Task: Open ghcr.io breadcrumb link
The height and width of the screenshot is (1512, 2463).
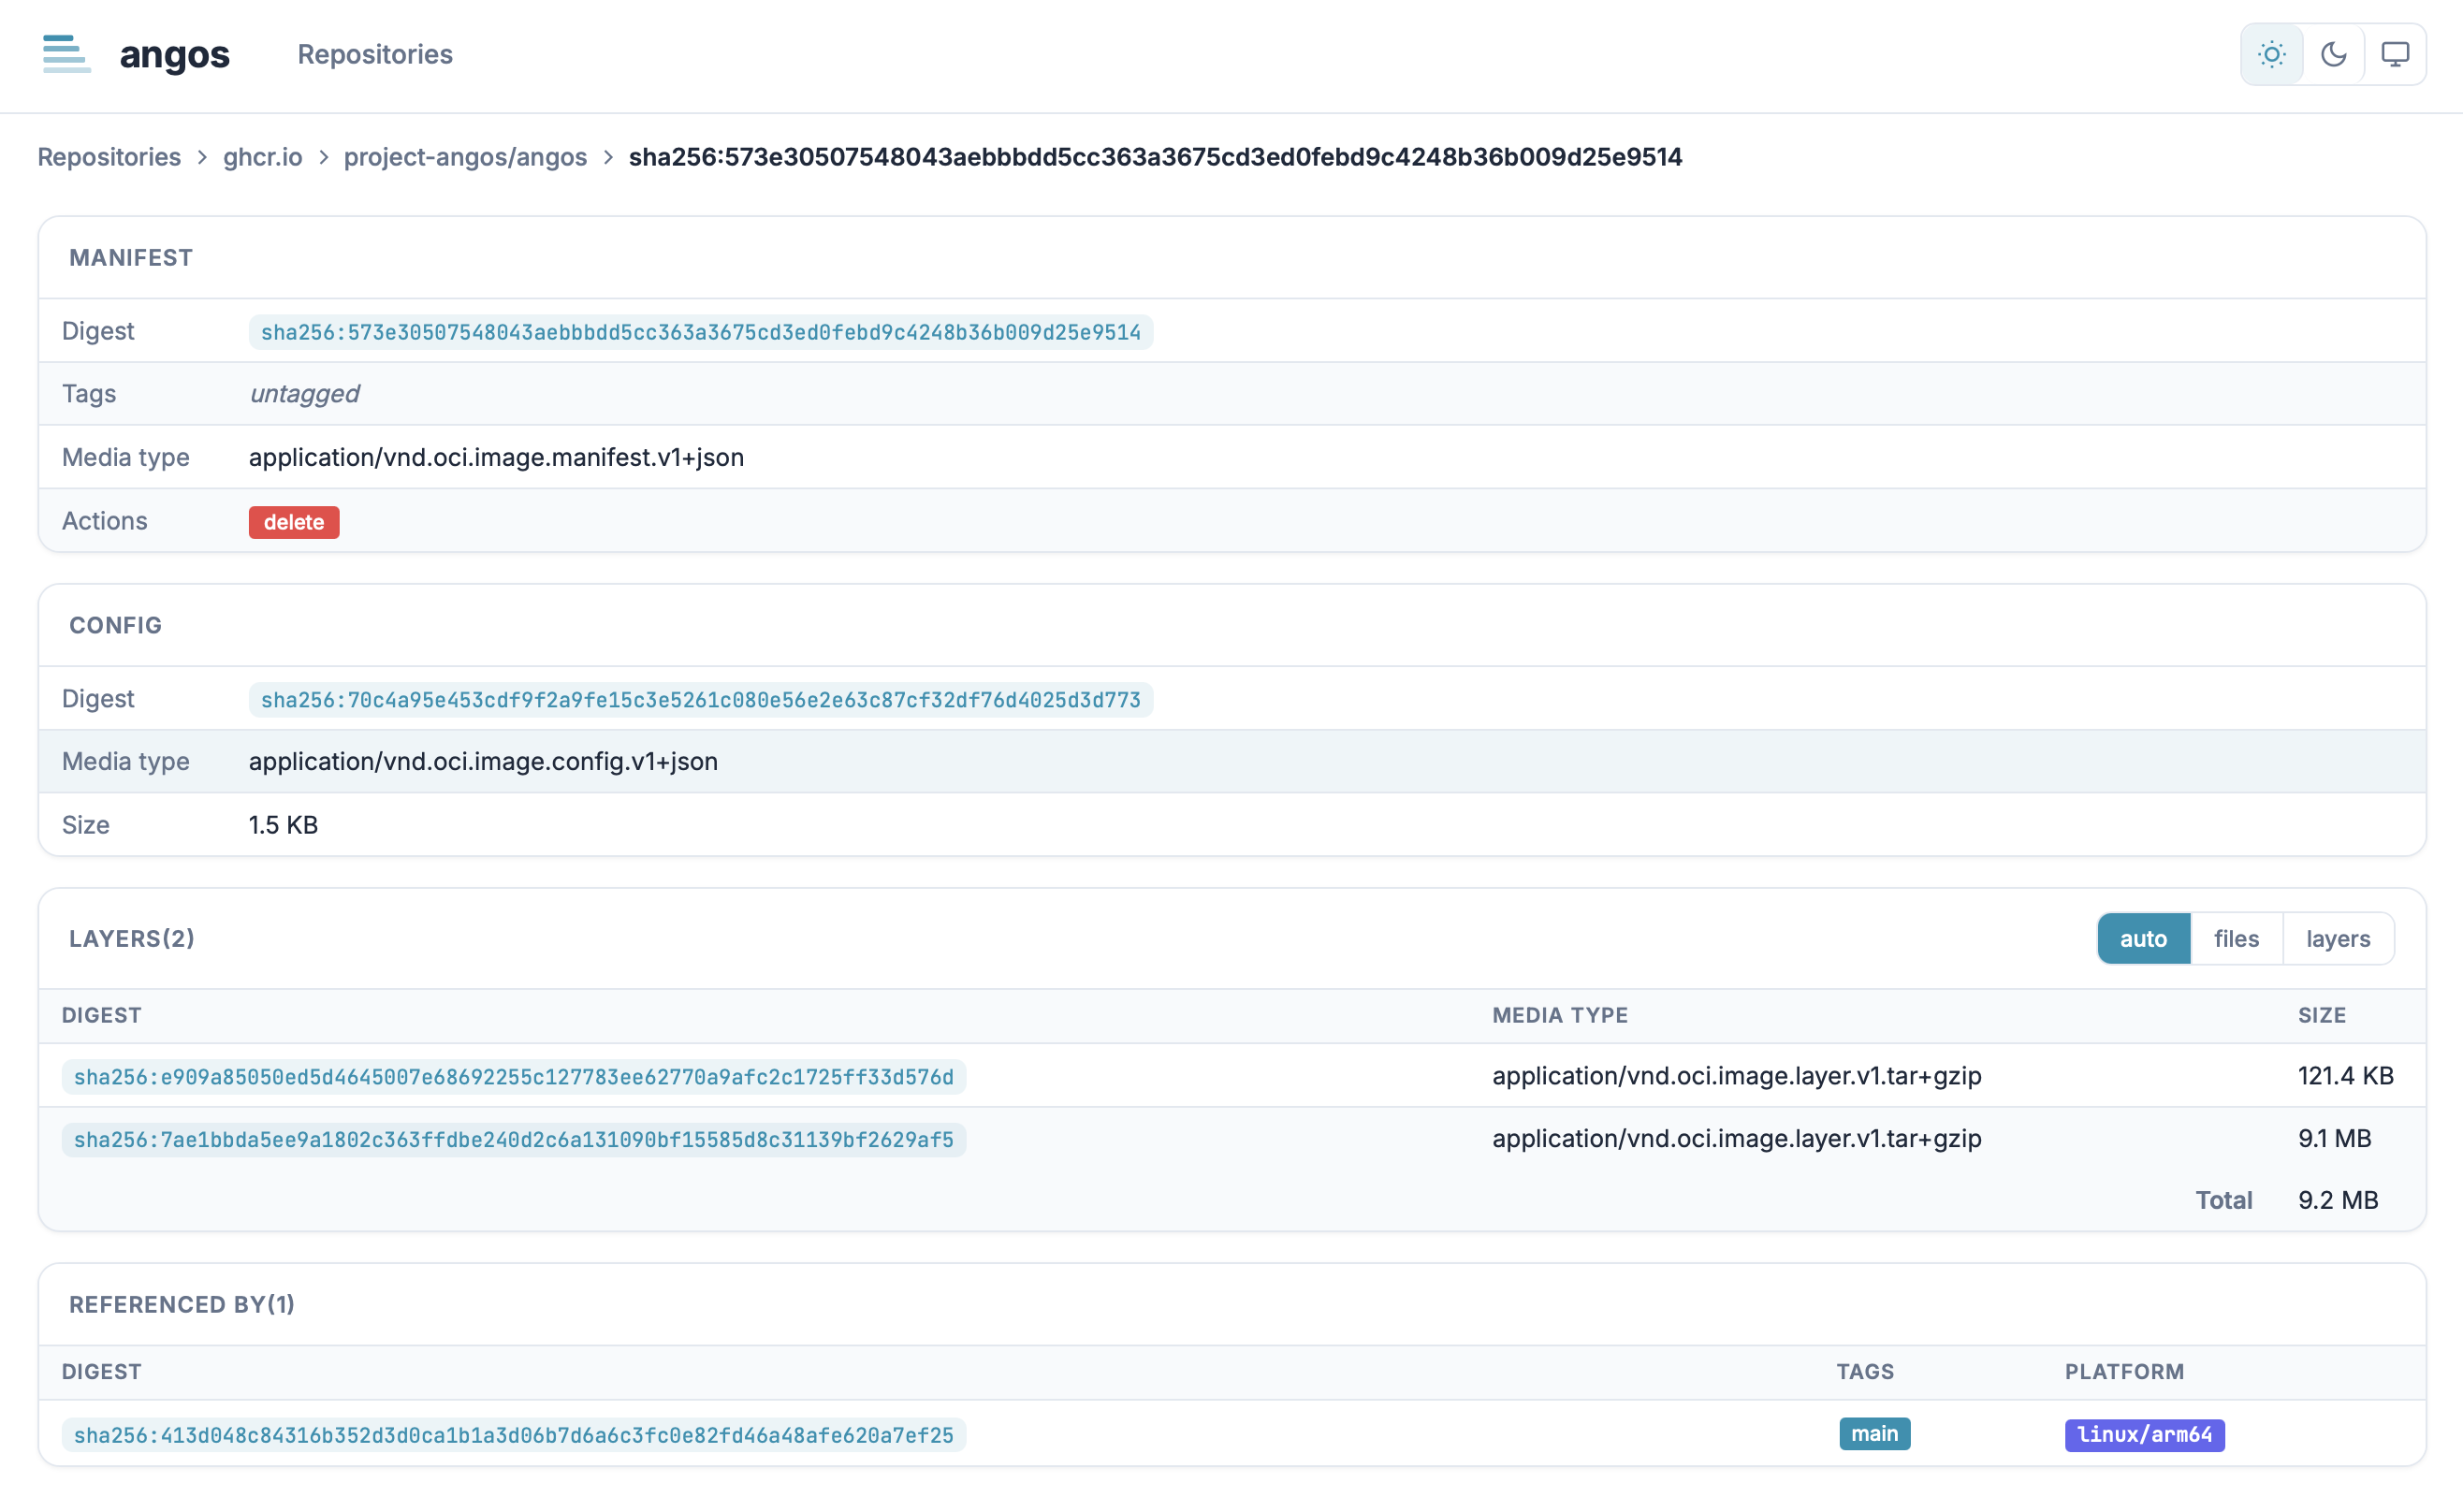Action: tap(262, 157)
